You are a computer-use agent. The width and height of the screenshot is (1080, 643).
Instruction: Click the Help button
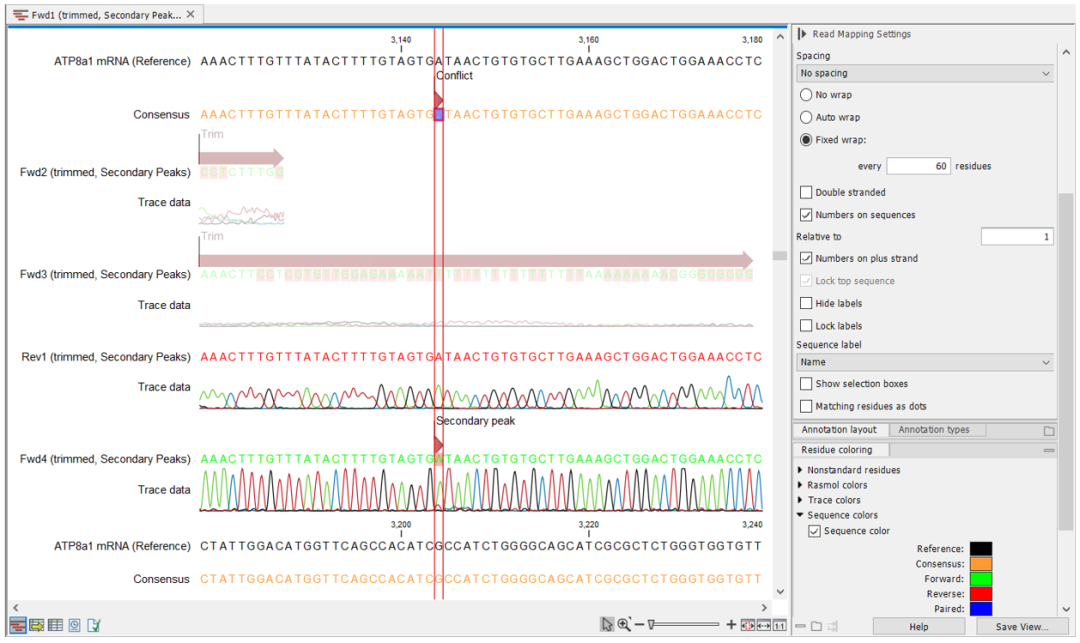[918, 626]
